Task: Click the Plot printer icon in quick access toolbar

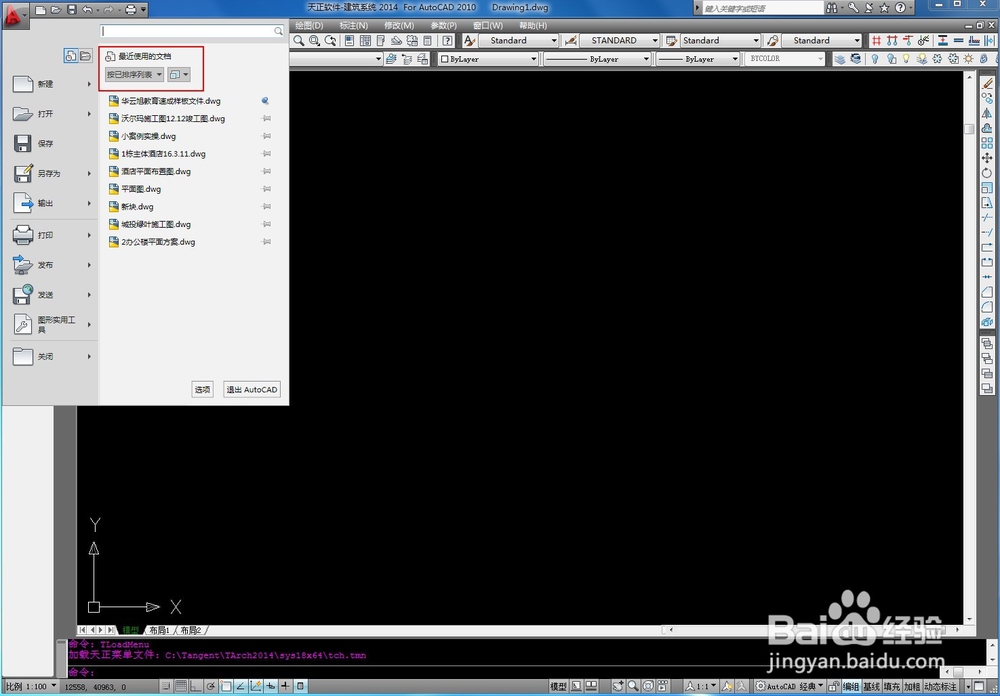Action: pyautogui.click(x=131, y=10)
